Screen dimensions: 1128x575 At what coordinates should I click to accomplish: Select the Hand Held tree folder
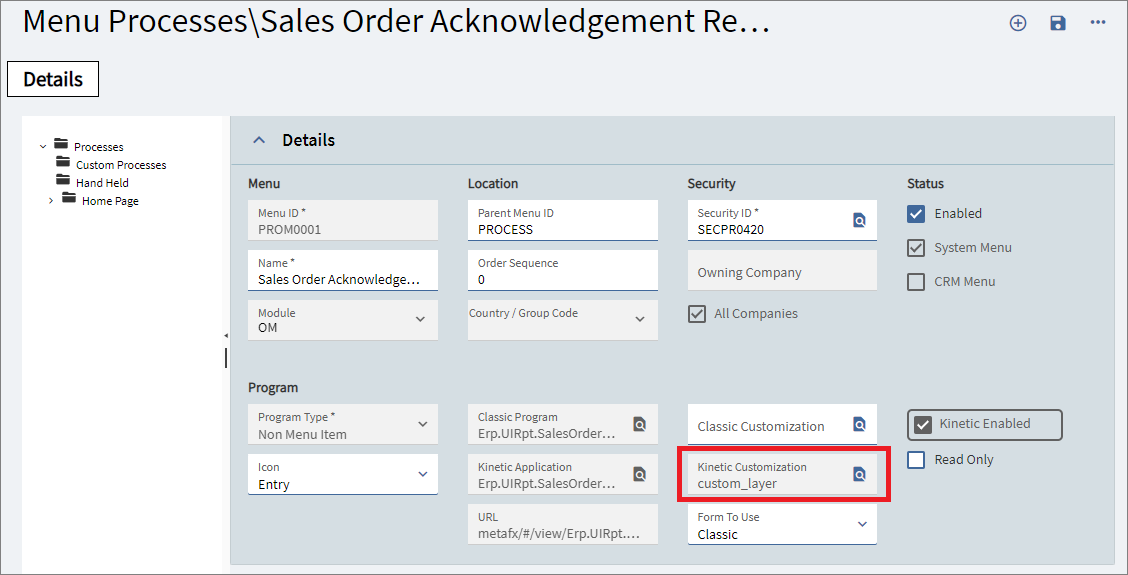[x=102, y=183]
